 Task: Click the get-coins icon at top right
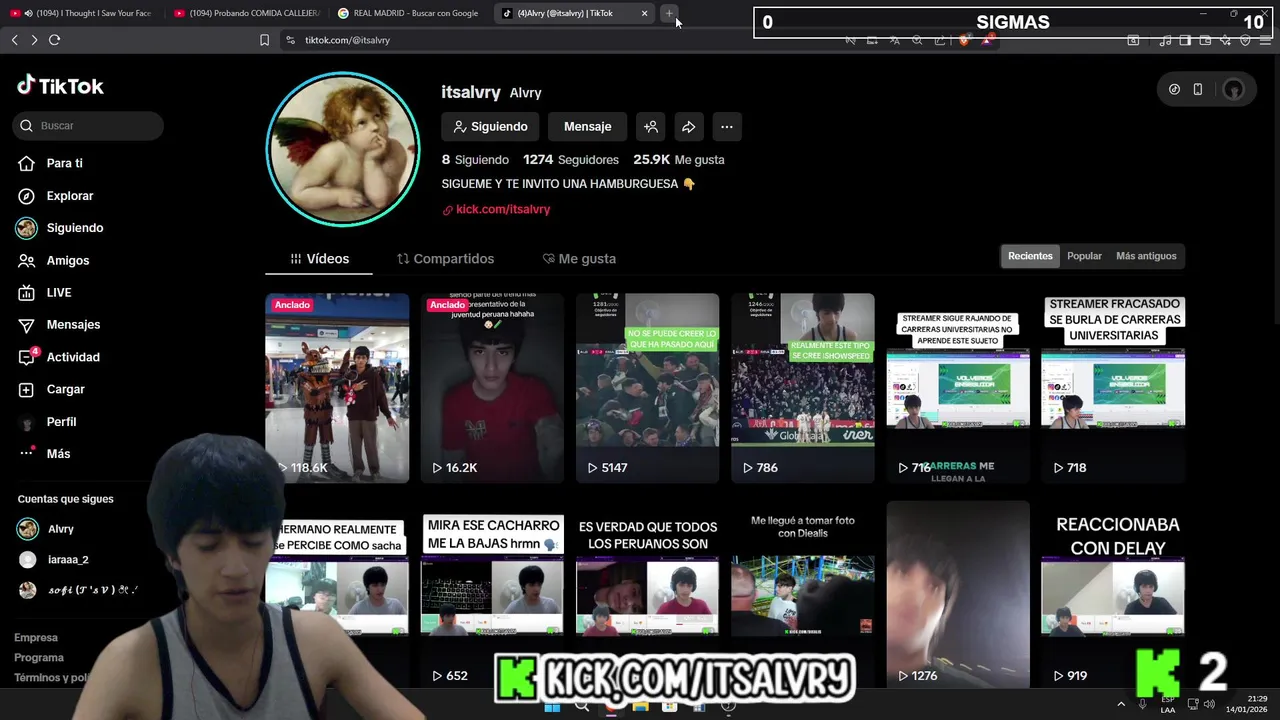[1175, 89]
